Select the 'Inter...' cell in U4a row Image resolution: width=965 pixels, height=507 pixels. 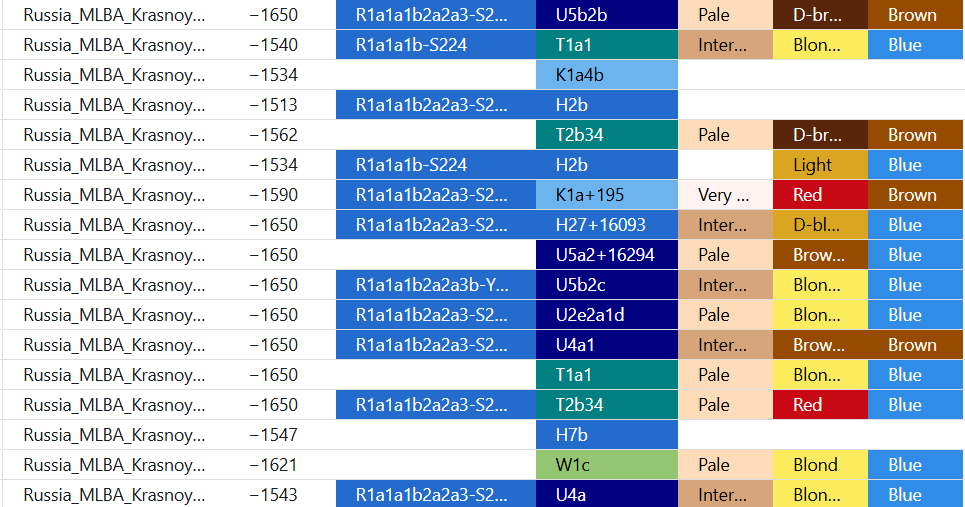coord(725,495)
